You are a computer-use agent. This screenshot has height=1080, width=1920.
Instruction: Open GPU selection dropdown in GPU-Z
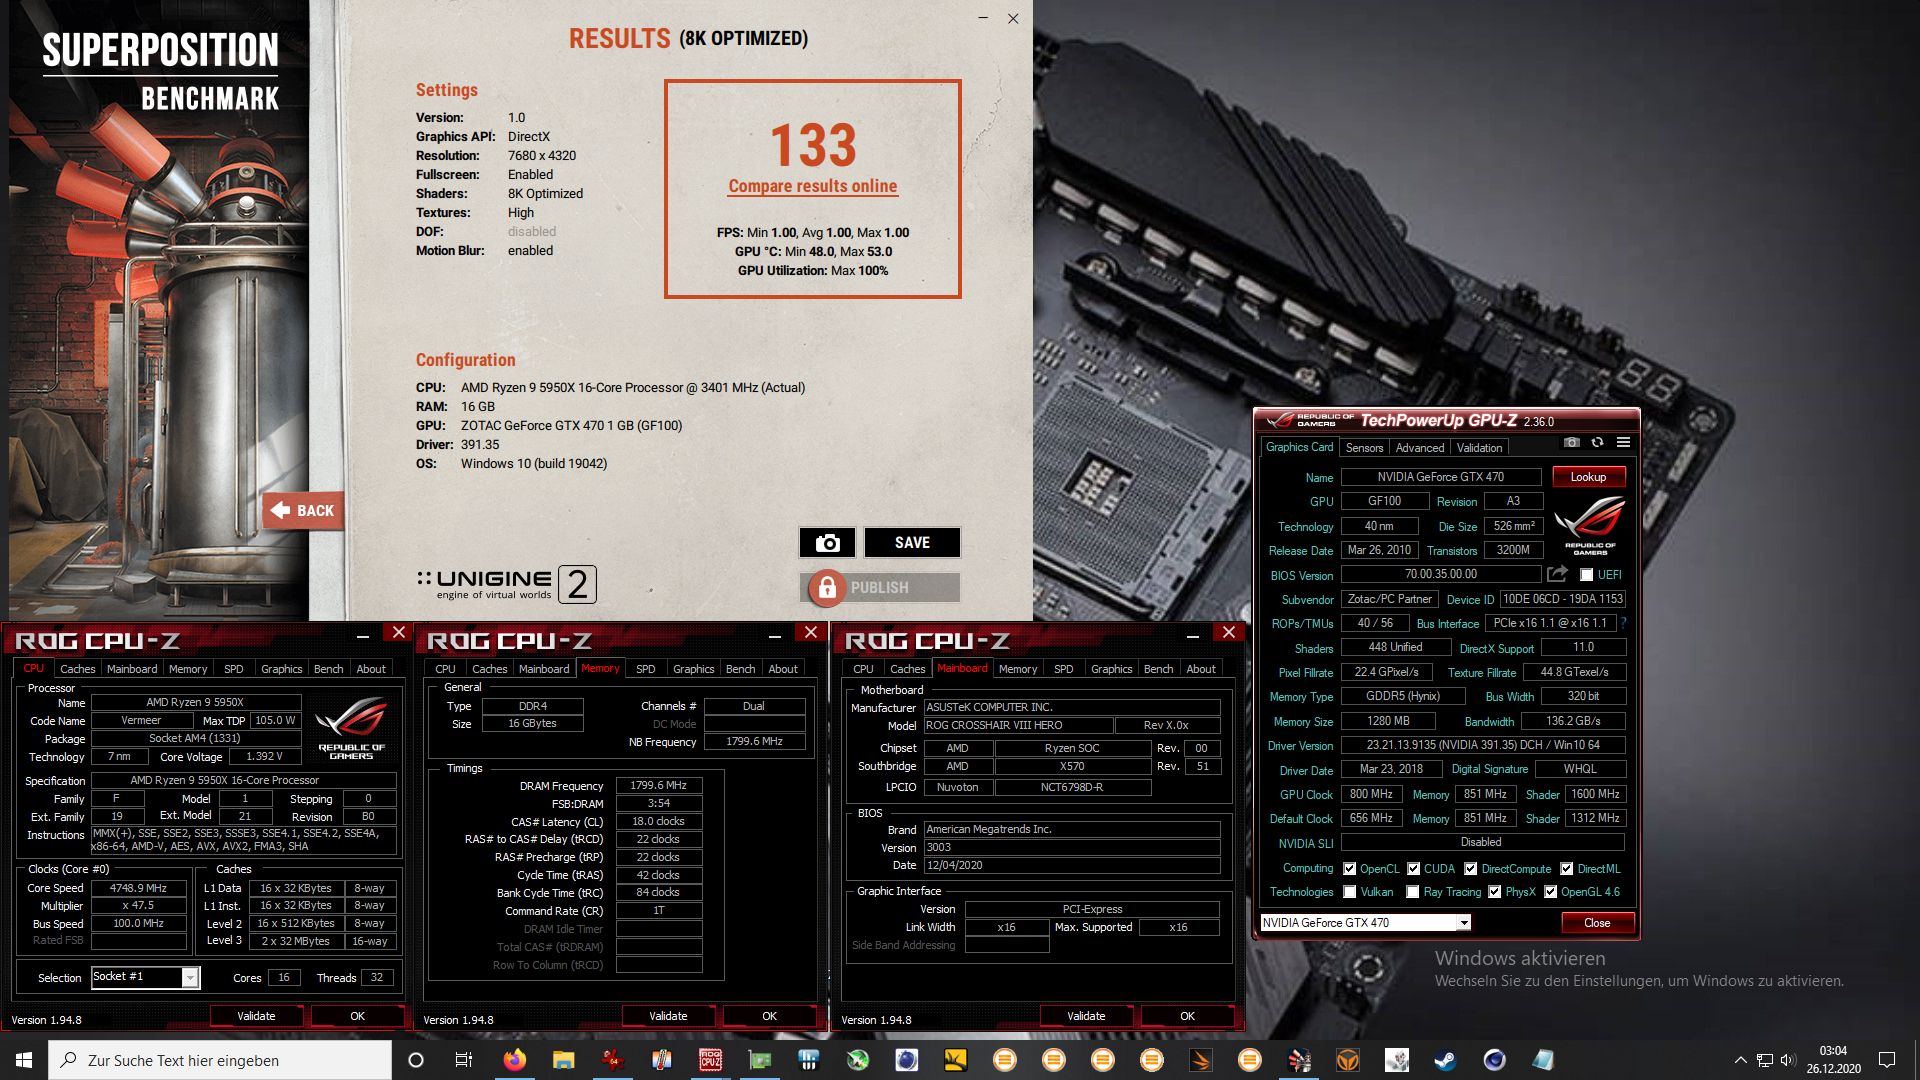(x=1365, y=923)
